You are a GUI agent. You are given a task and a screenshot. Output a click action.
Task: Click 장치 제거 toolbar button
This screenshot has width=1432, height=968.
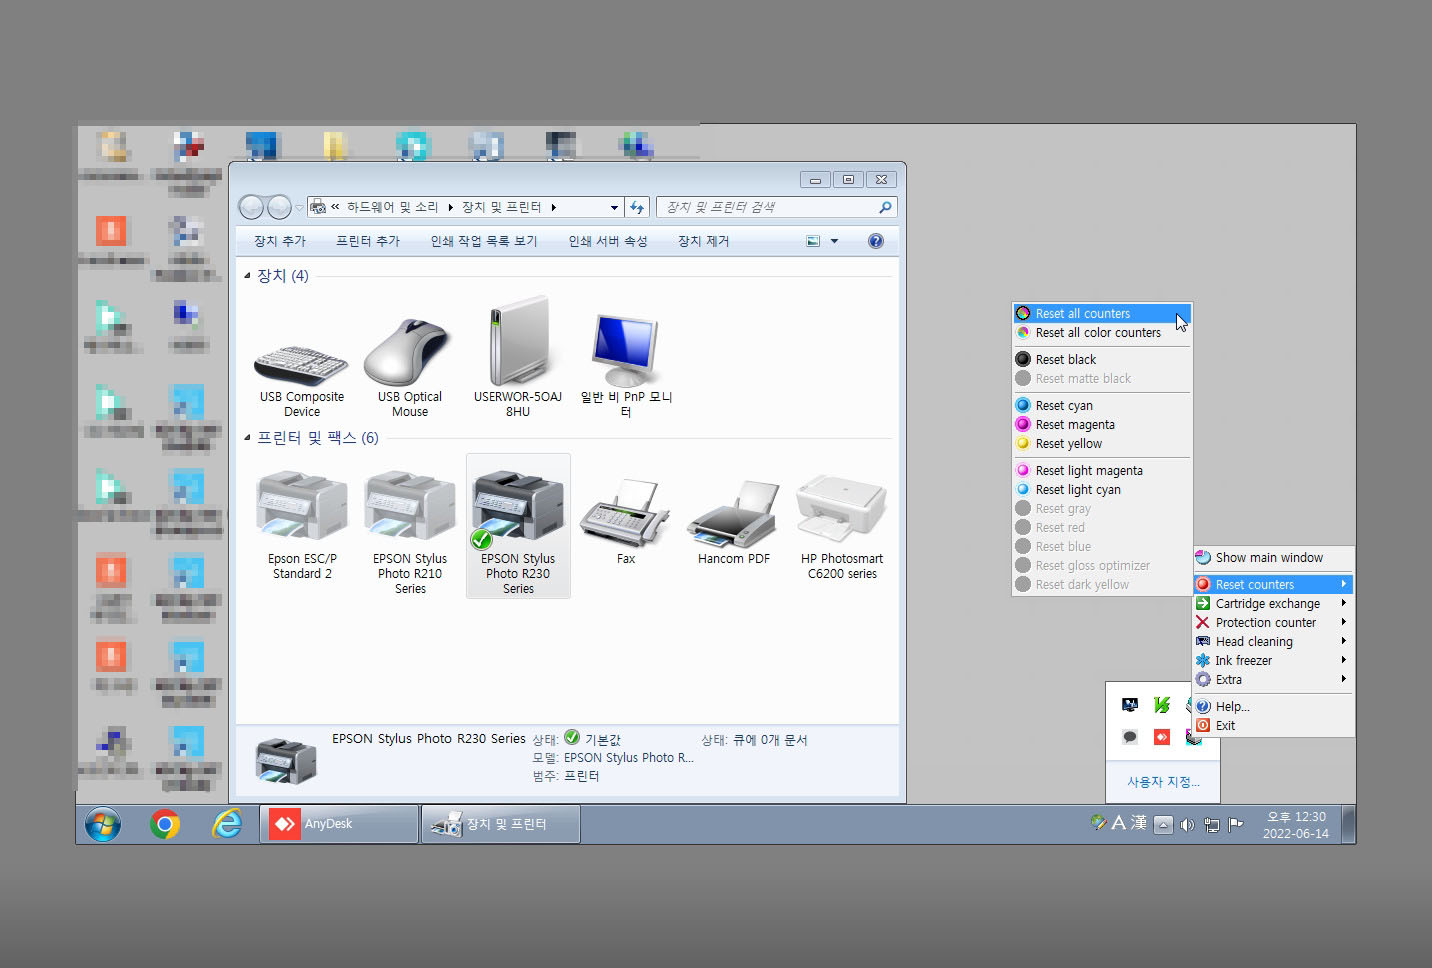(x=704, y=241)
